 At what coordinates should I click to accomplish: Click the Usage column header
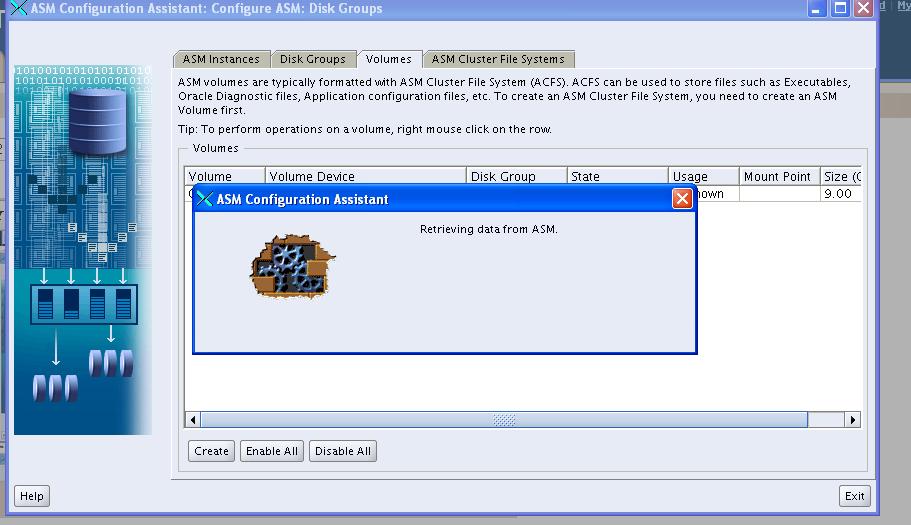[704, 176]
